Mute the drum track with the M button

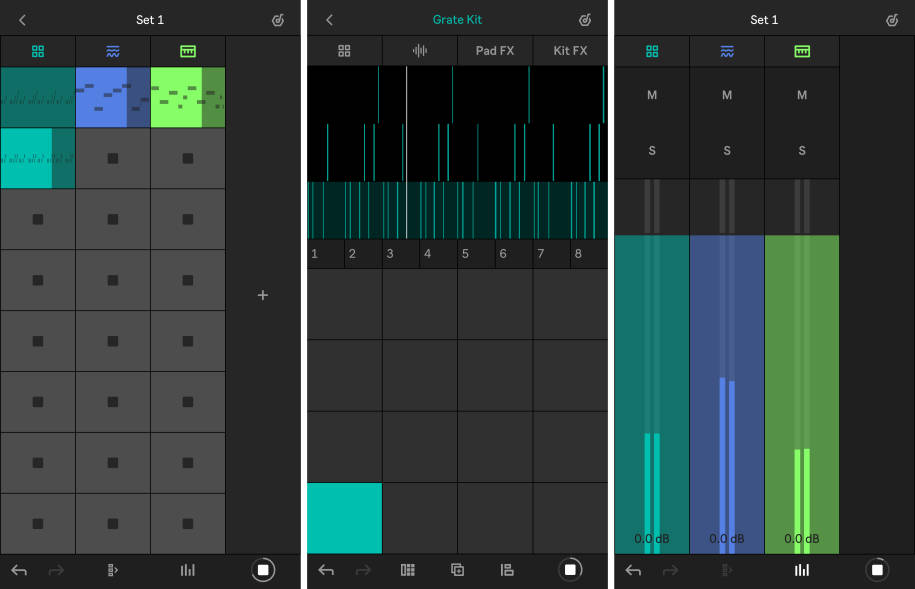pos(651,95)
